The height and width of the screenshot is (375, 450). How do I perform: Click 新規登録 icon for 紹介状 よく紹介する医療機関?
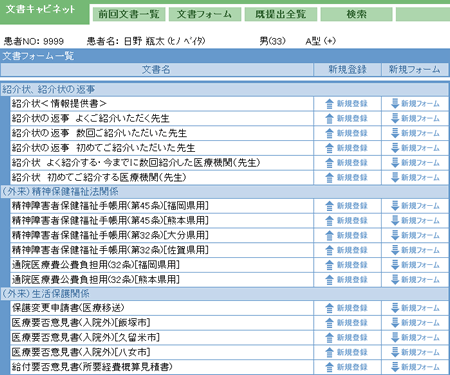click(329, 163)
